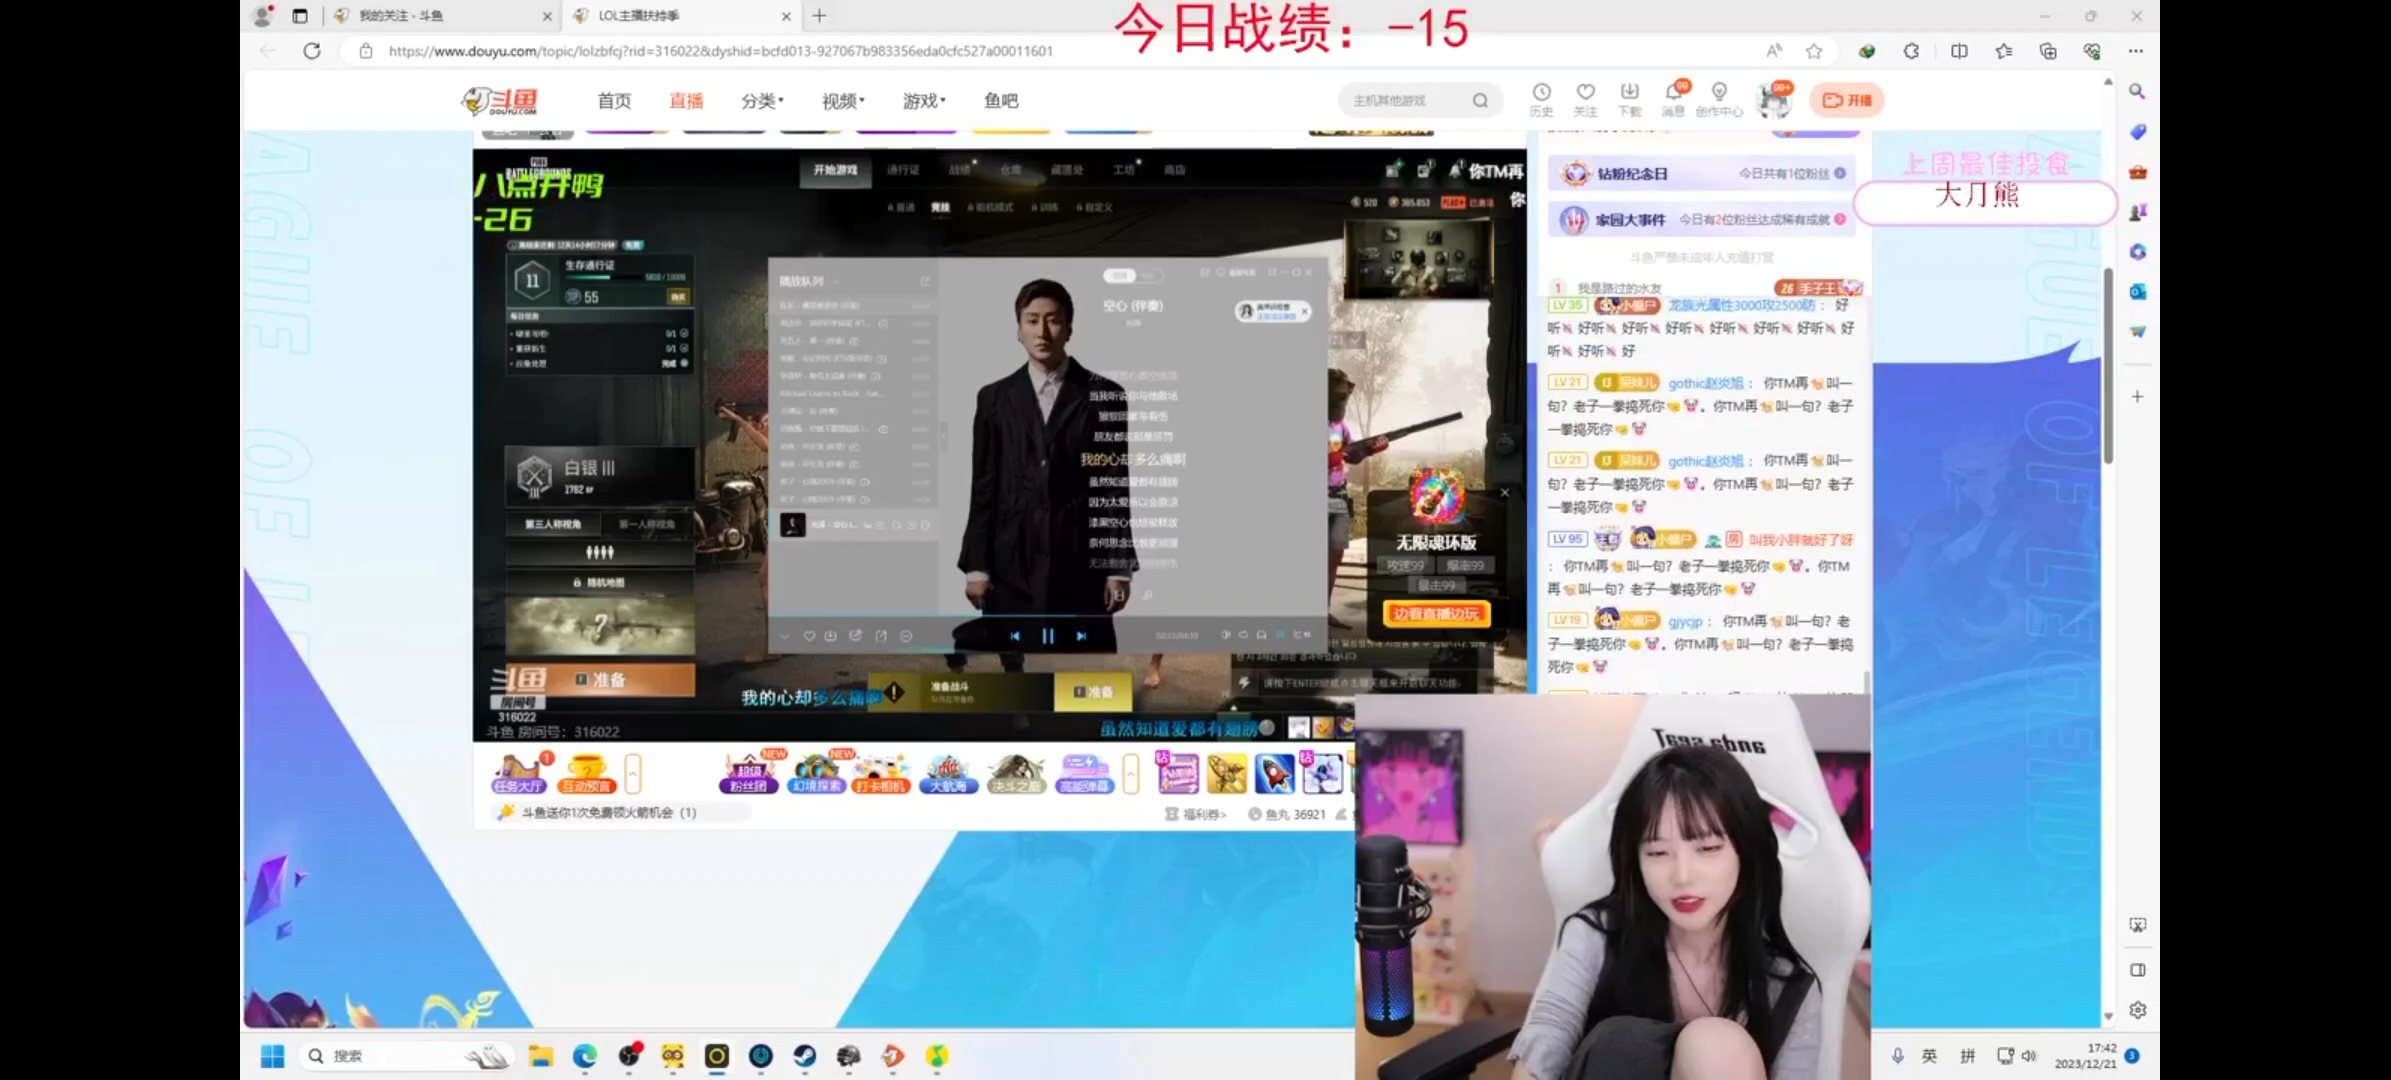Select the 直播 live tab
This screenshot has width=2391, height=1080.
tap(686, 100)
